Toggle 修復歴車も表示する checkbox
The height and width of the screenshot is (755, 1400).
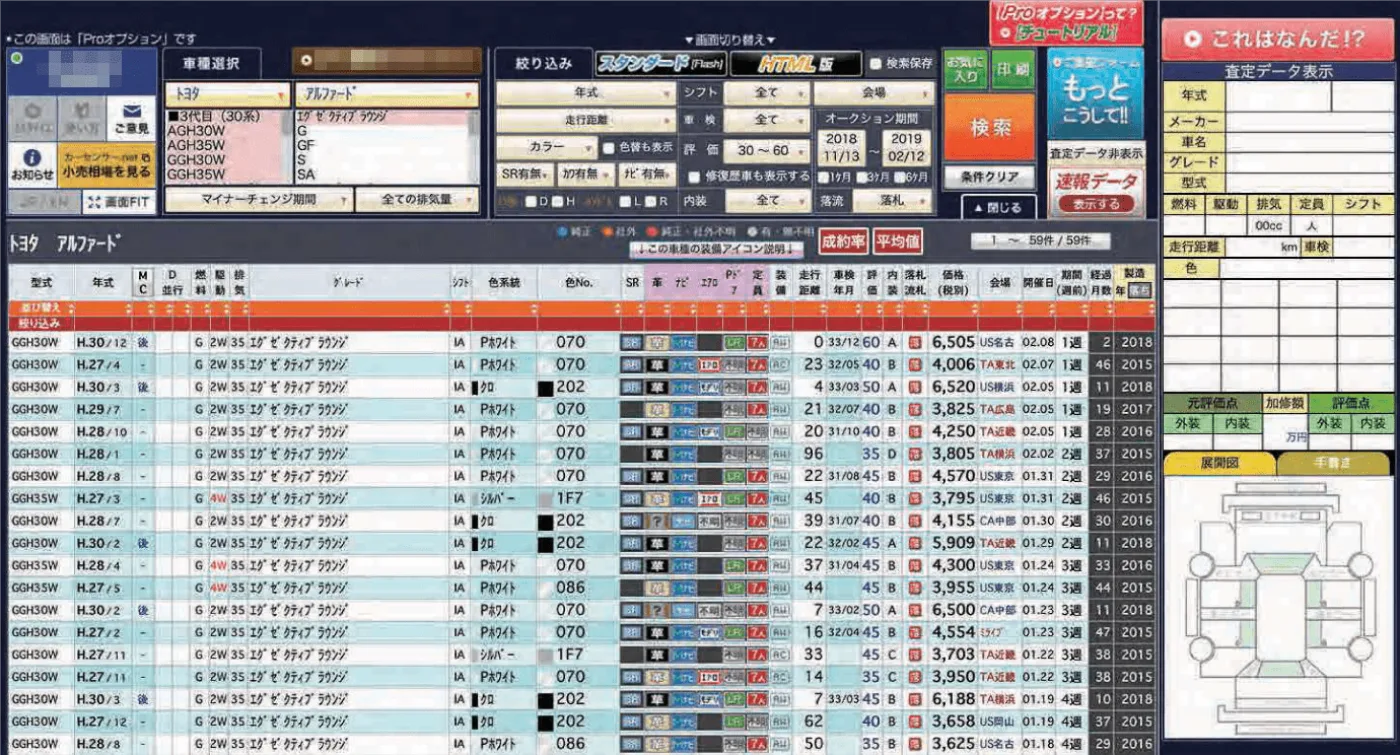tap(695, 176)
